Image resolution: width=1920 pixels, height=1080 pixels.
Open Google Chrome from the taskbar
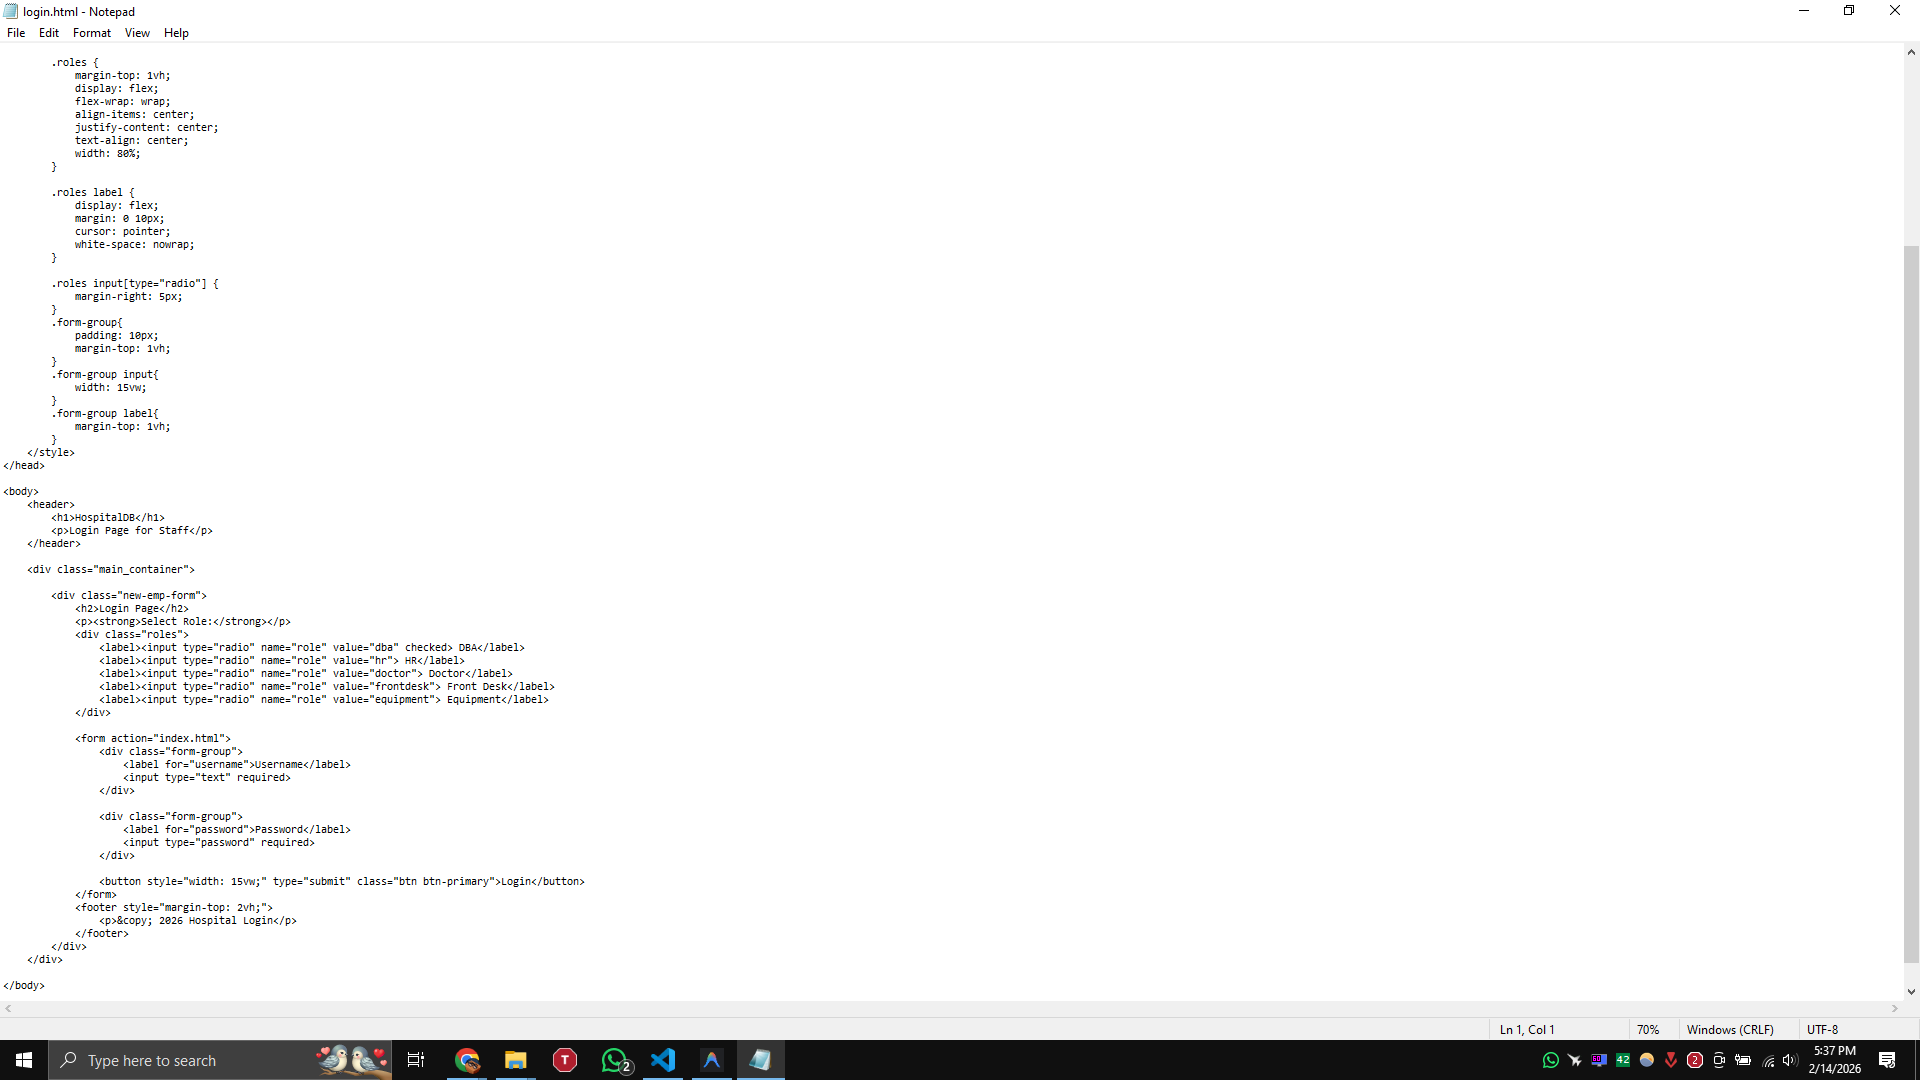(x=467, y=1060)
